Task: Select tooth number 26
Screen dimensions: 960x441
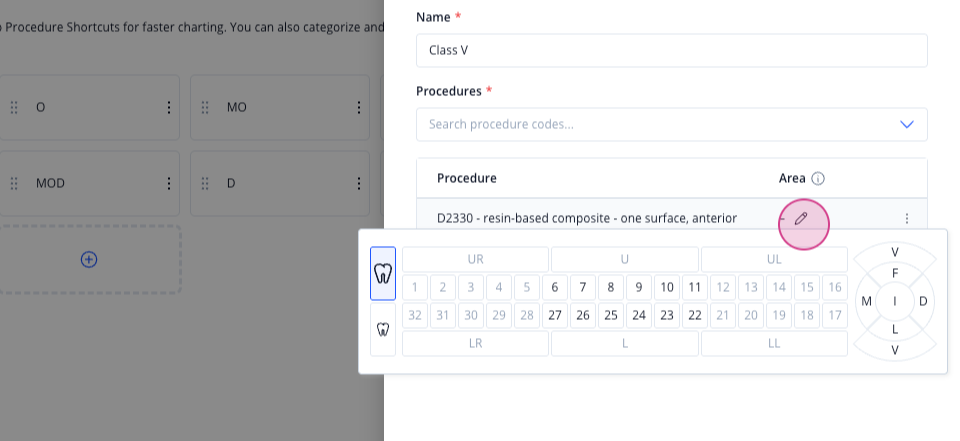Action: click(583, 315)
